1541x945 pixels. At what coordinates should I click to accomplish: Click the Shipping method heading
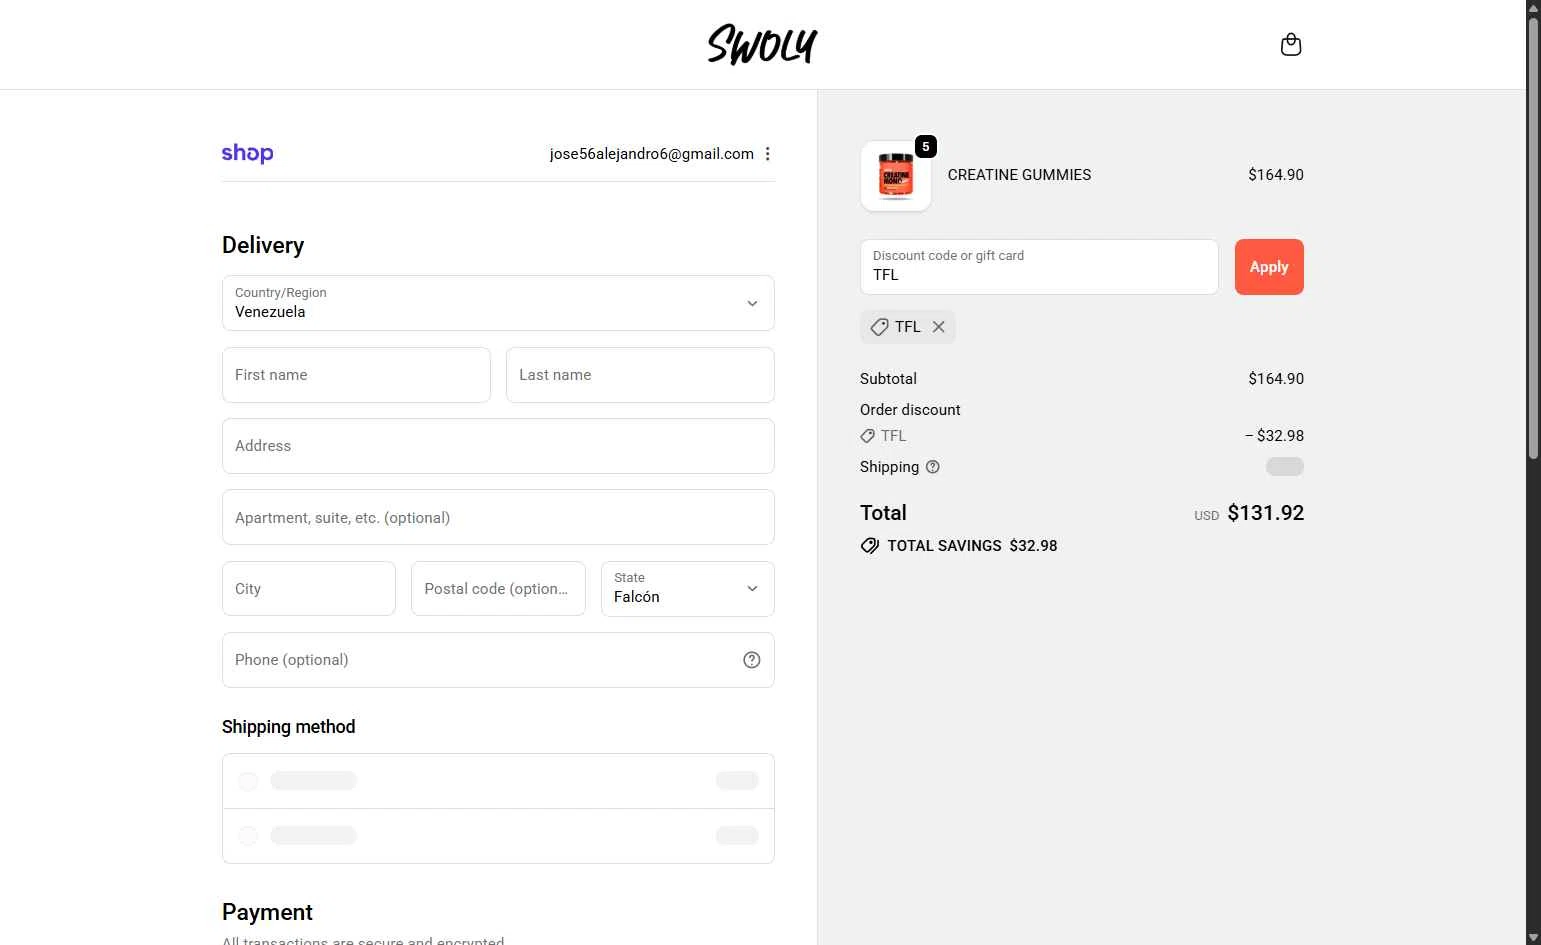coord(288,727)
